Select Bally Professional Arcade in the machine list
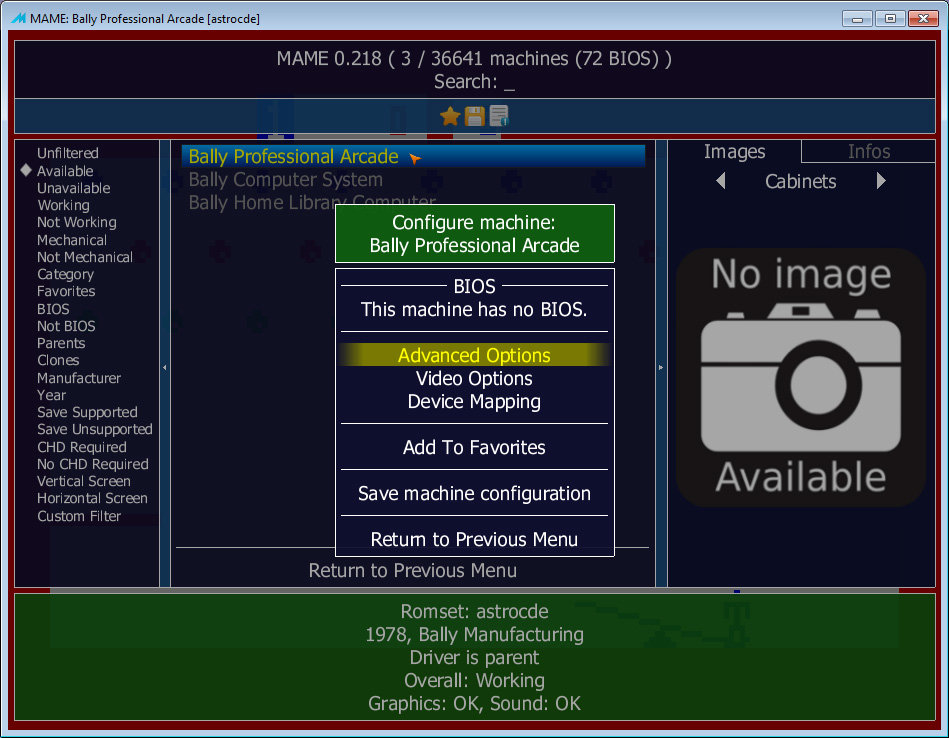This screenshot has height=738, width=949. (413, 156)
